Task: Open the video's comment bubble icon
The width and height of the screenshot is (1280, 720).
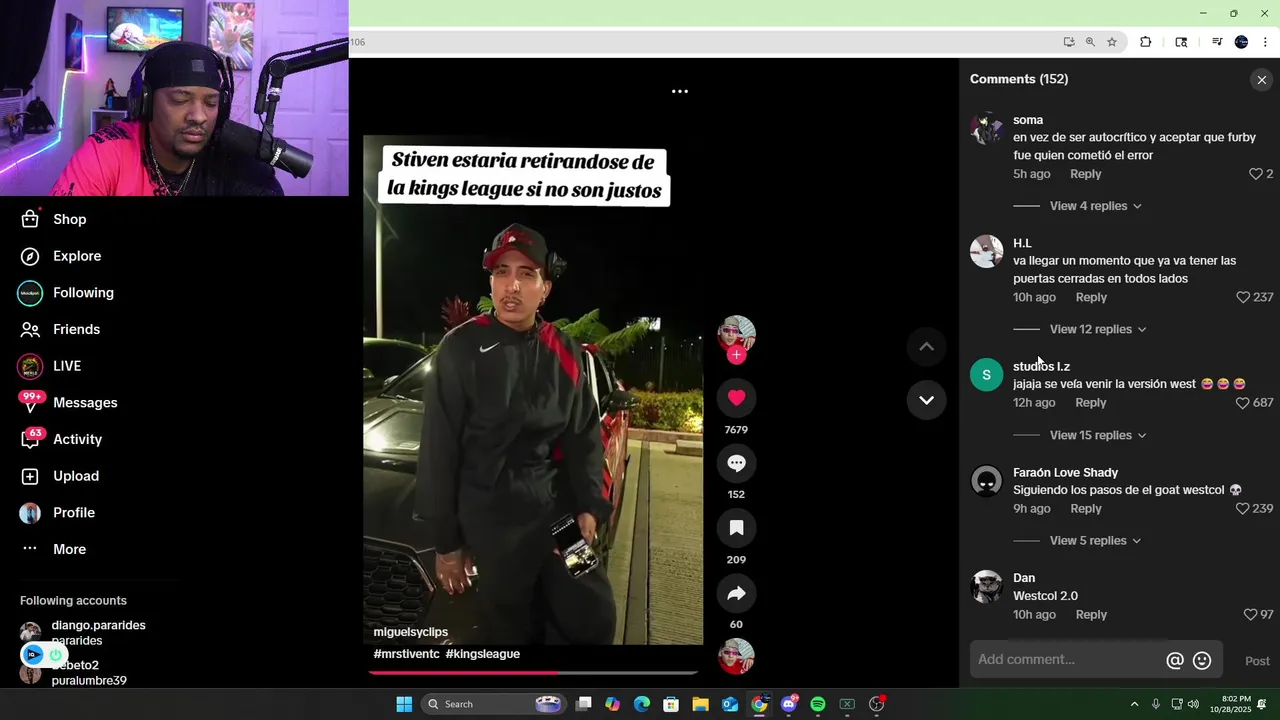Action: pyautogui.click(x=737, y=463)
